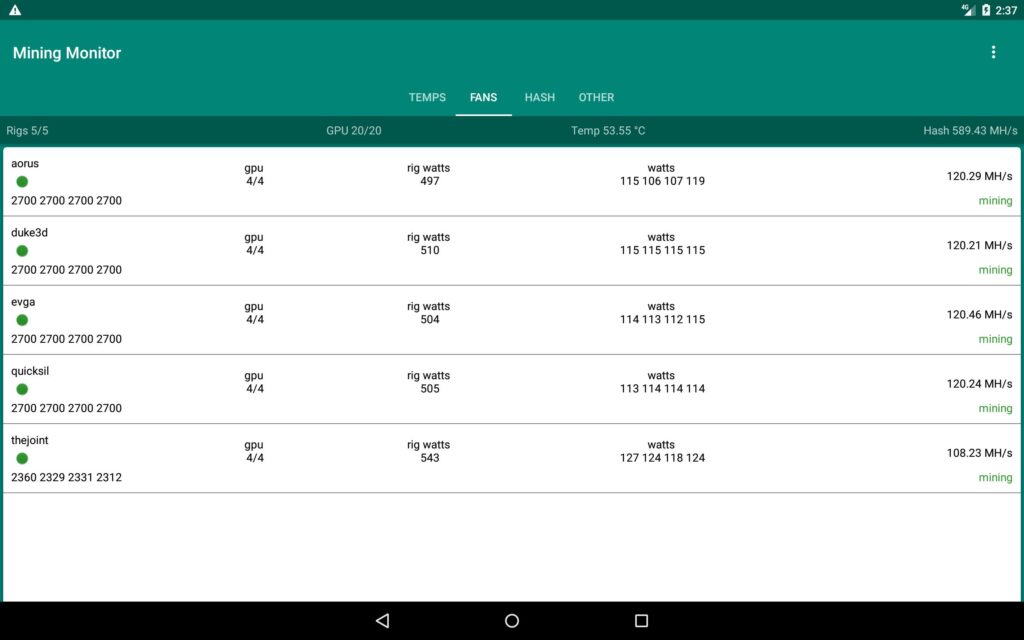Screen dimensions: 1024x640
Task: Tap the green status dot for thejoint
Action: coord(22,458)
